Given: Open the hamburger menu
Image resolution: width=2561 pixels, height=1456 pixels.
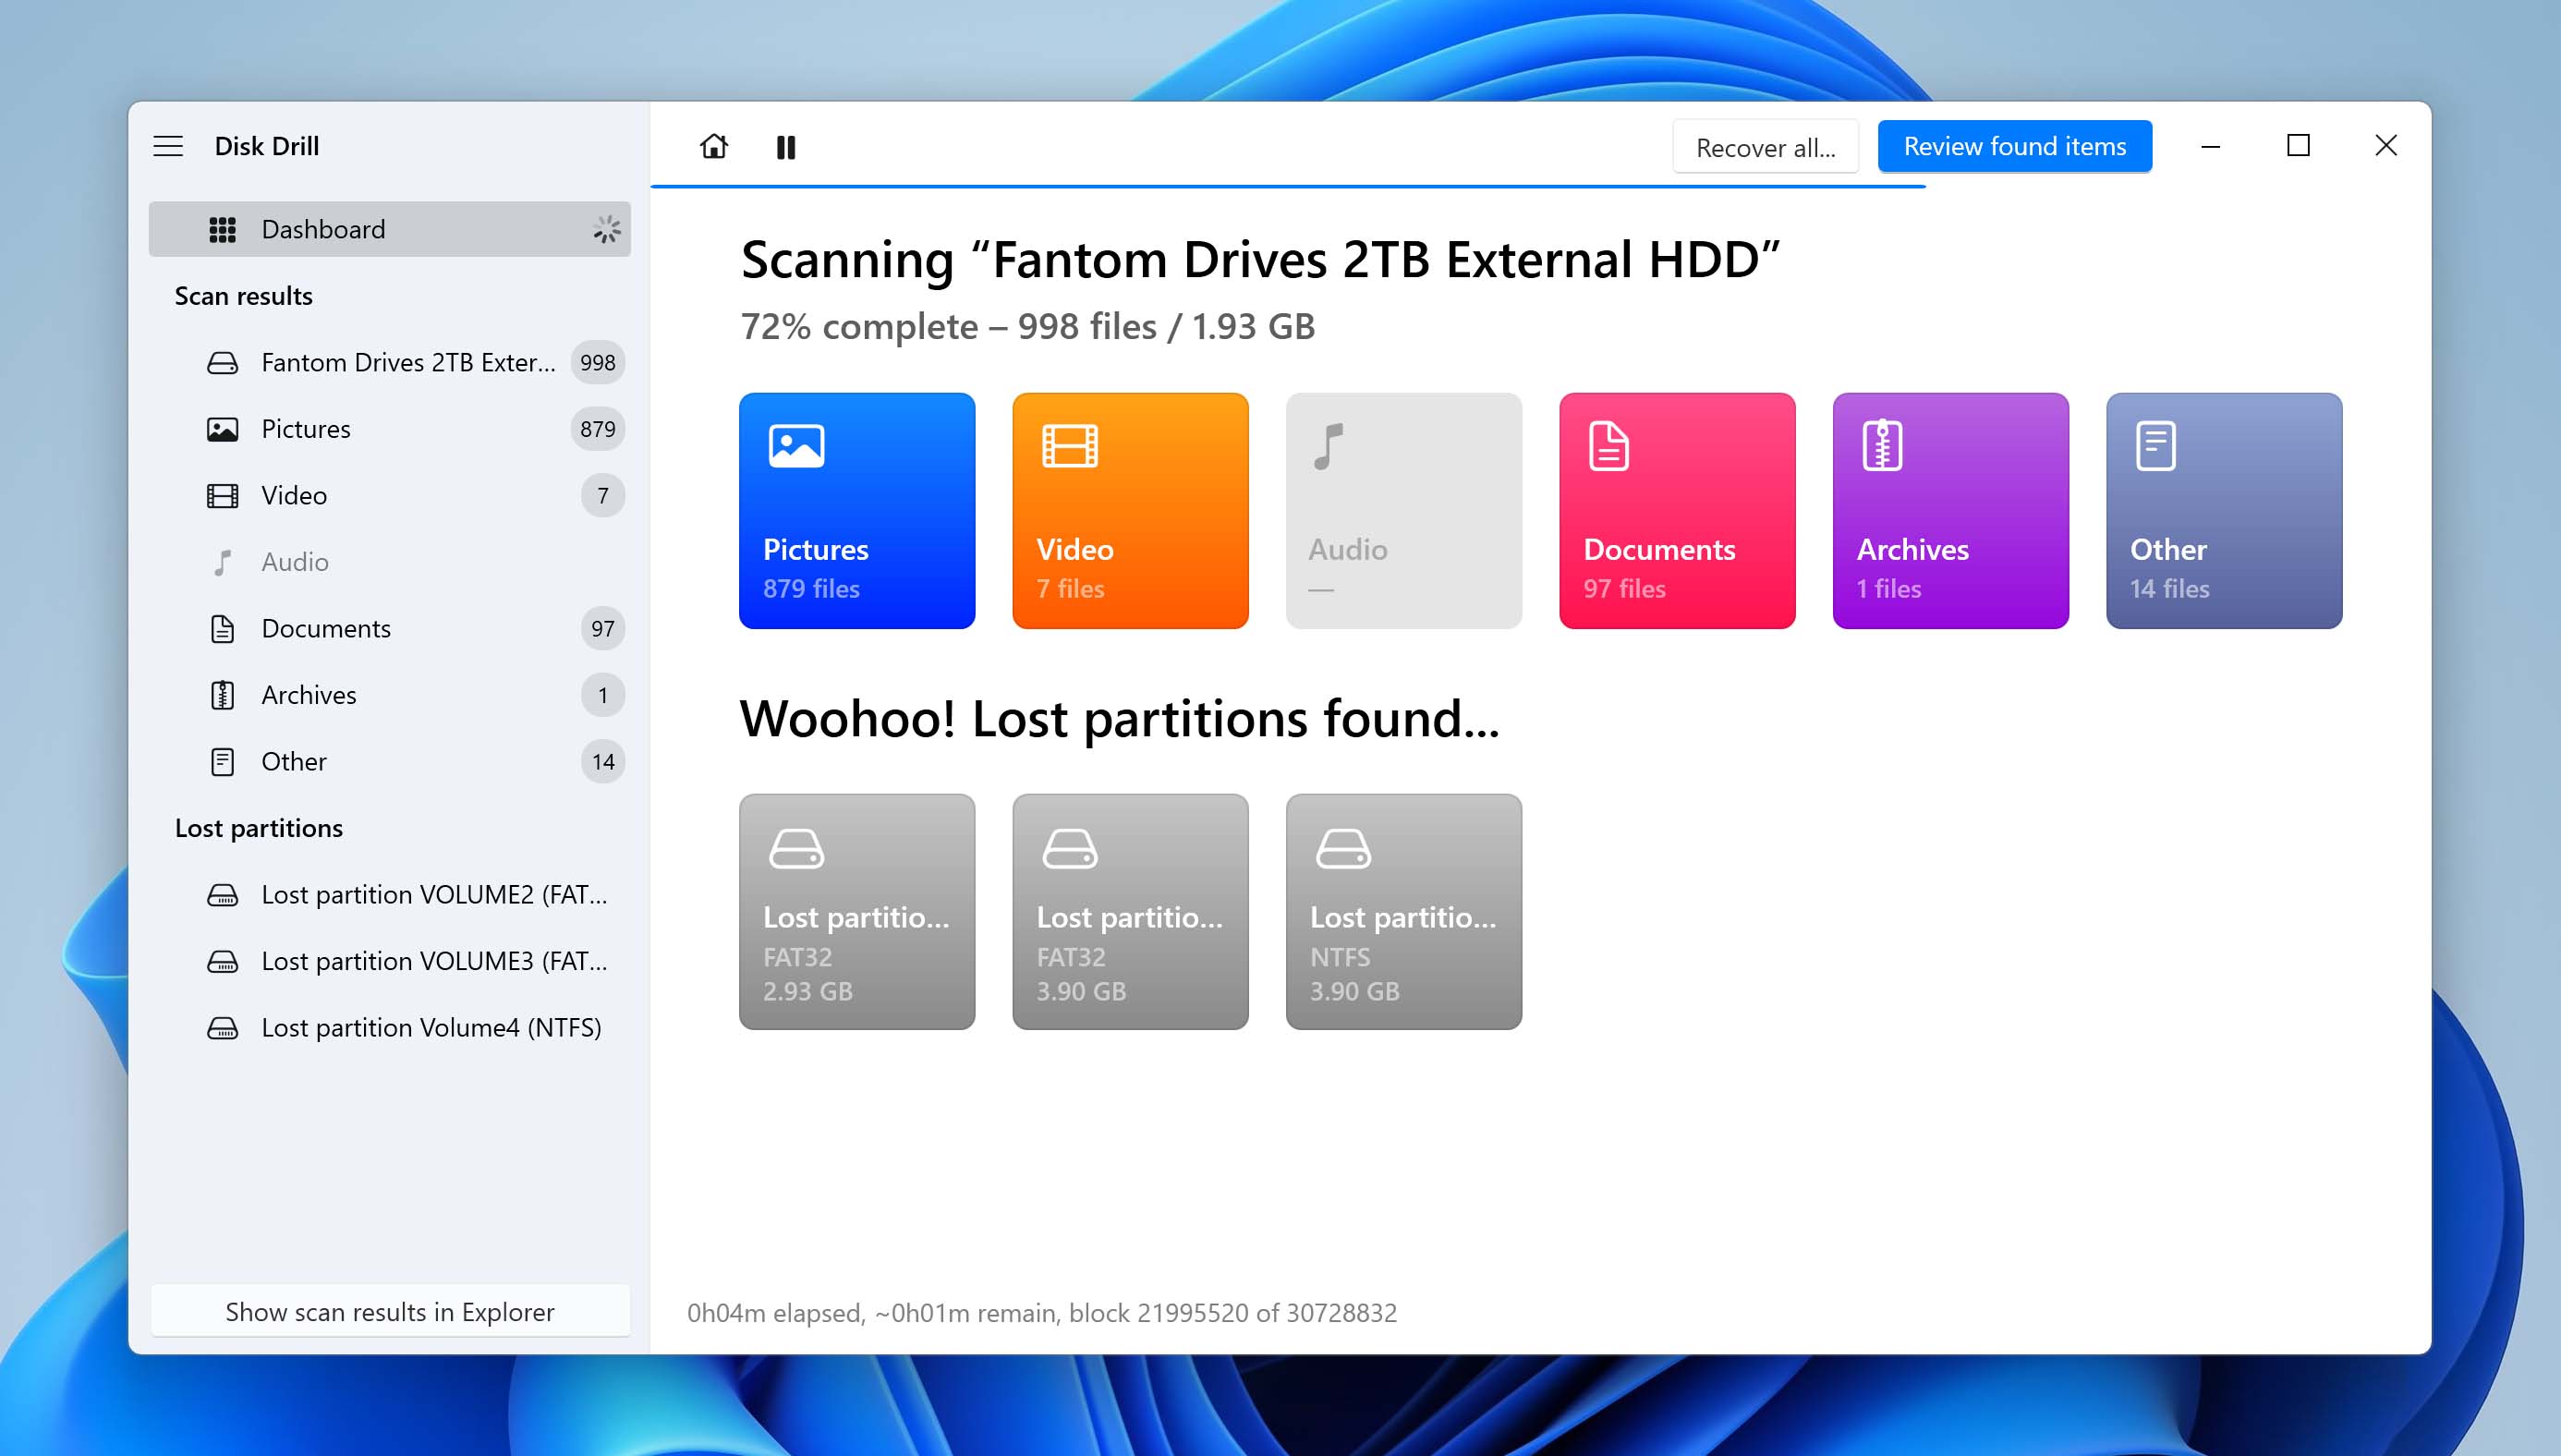Looking at the screenshot, I should point(169,144).
